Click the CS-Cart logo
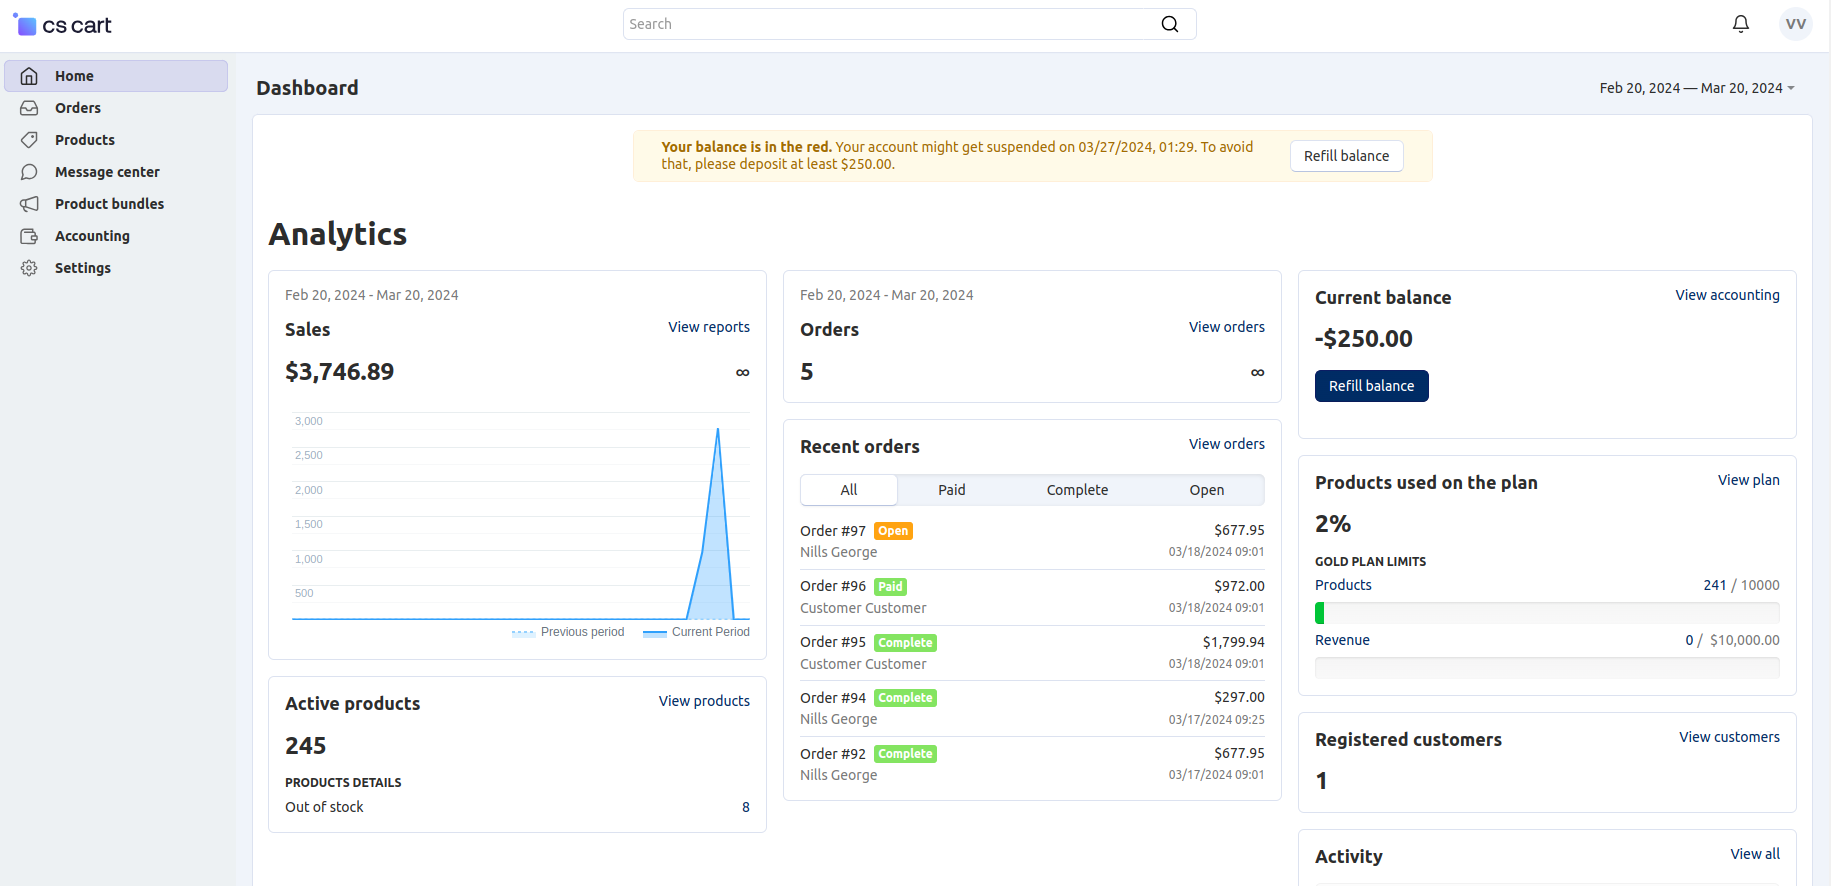The image size is (1831, 886). [x=62, y=25]
